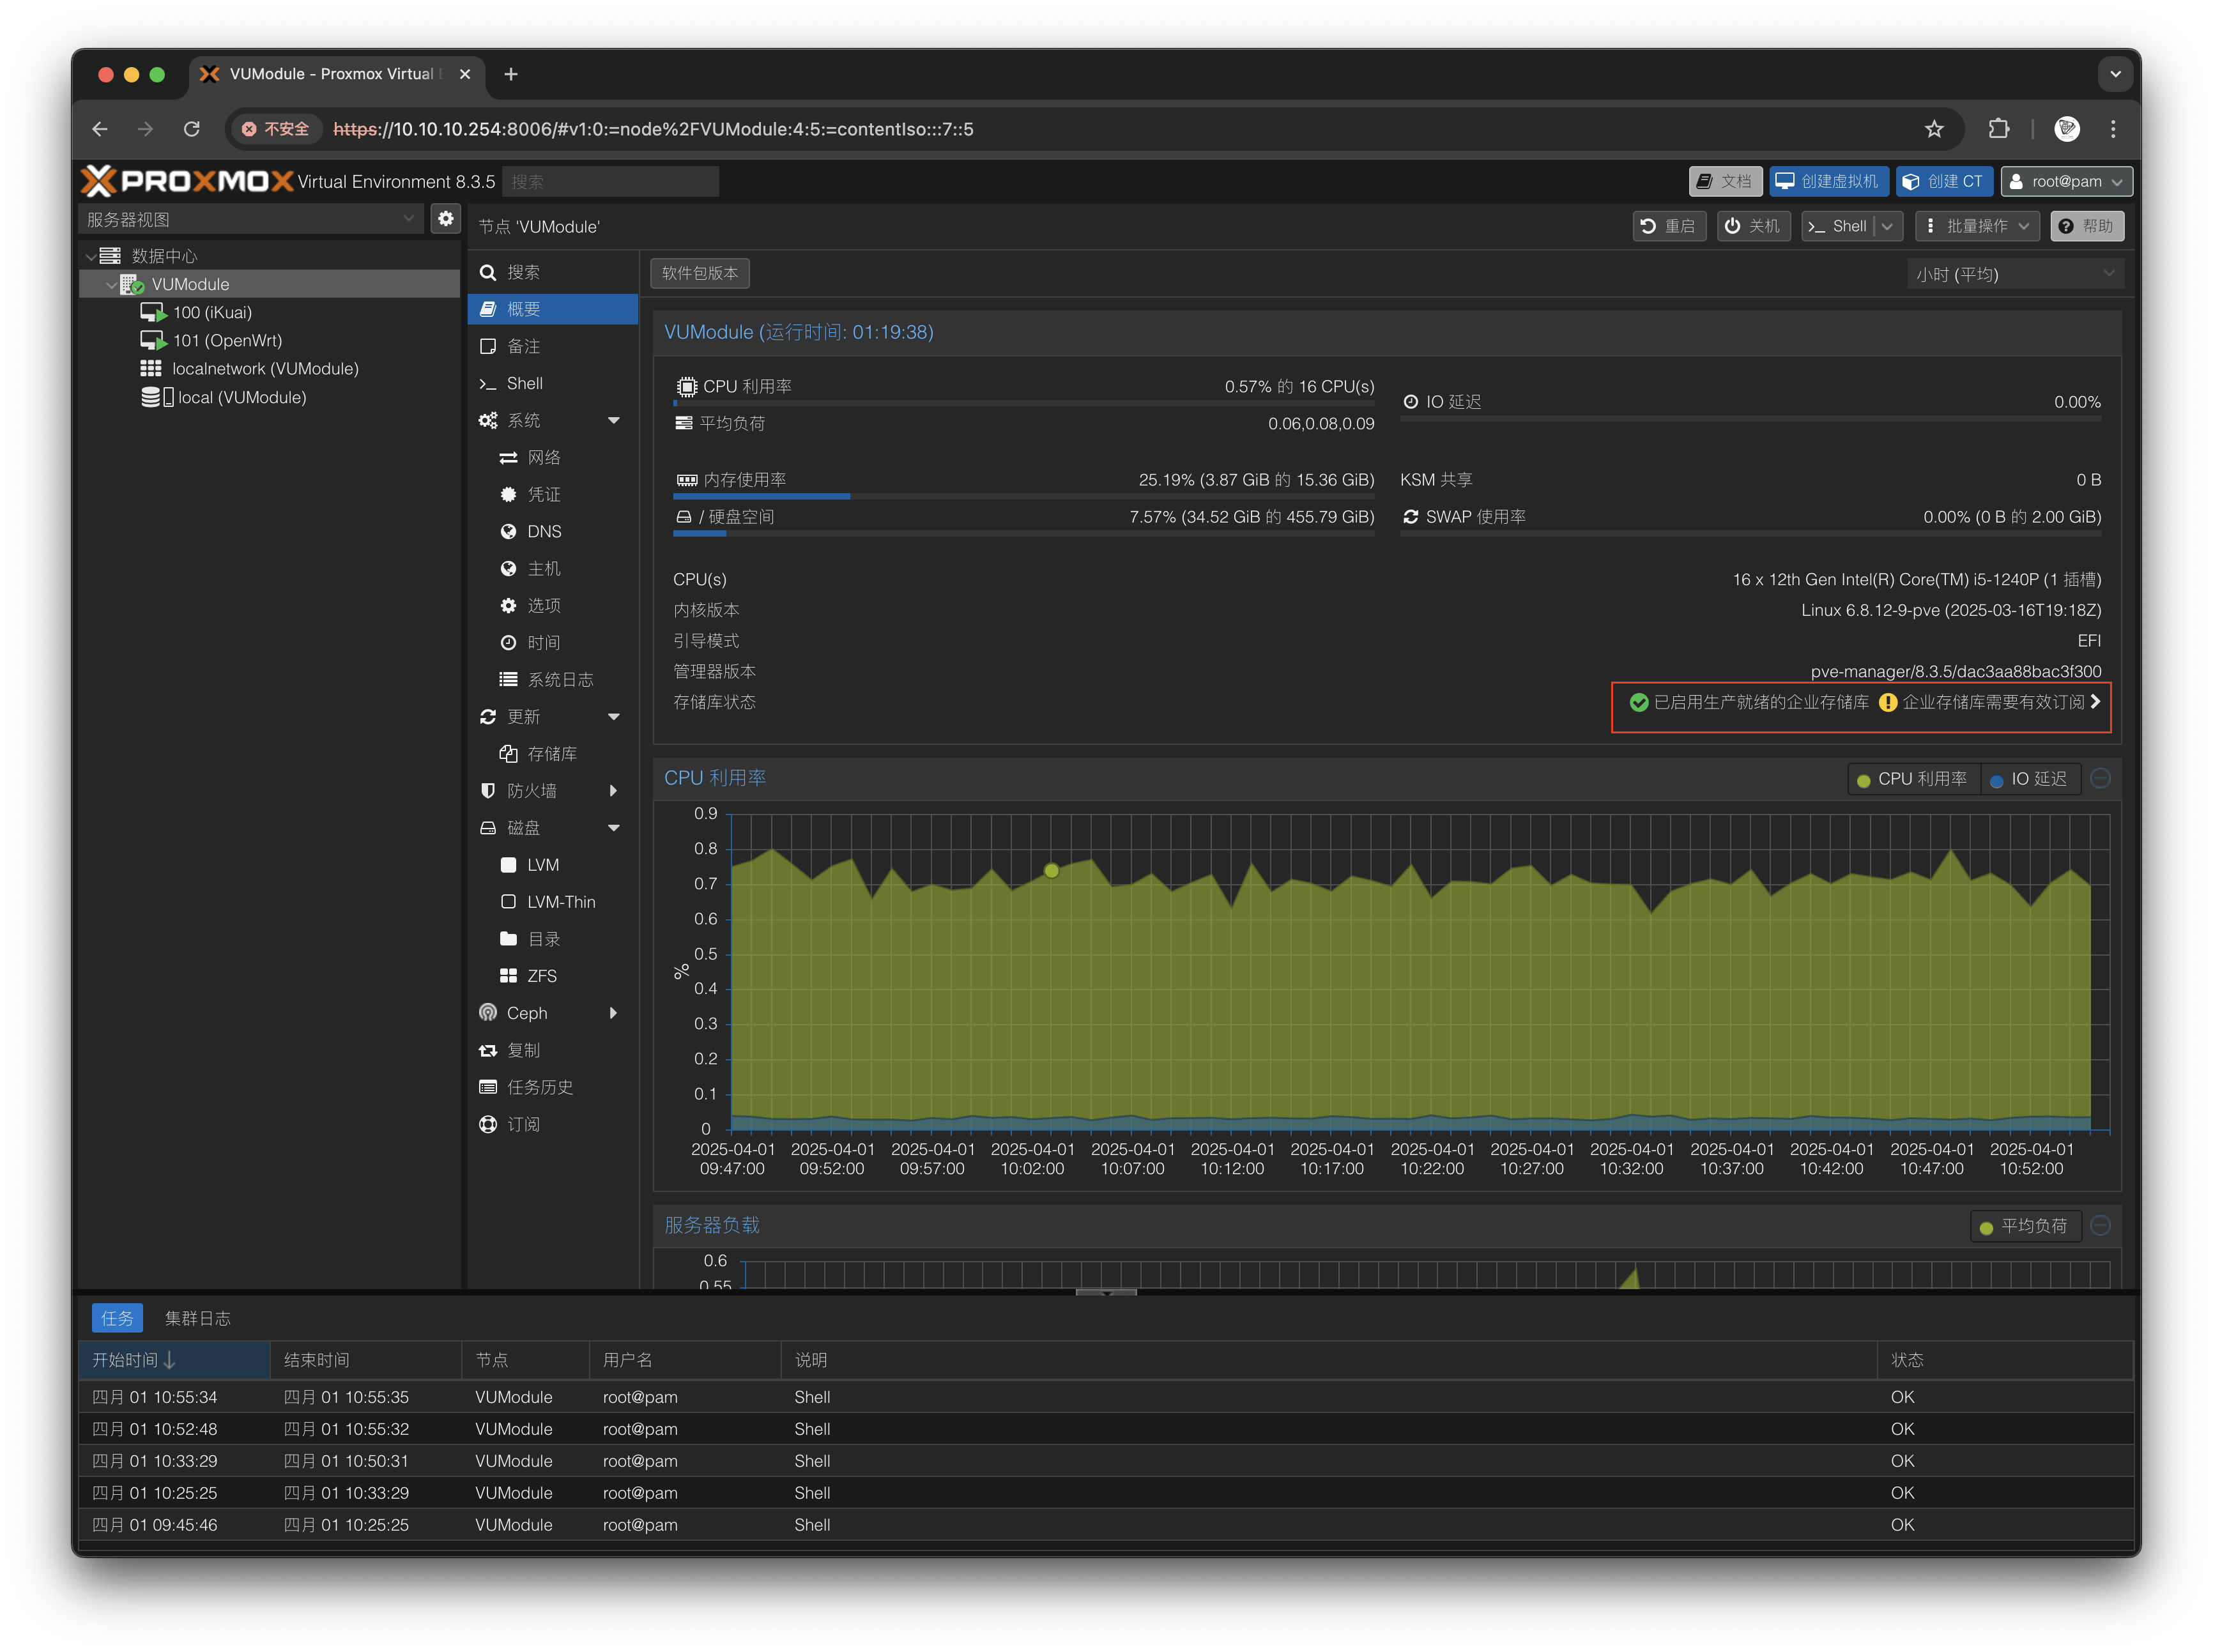Open the 100 (iKuai) virtual machine
Viewport: 2213px width, 1652px height.
[x=211, y=312]
